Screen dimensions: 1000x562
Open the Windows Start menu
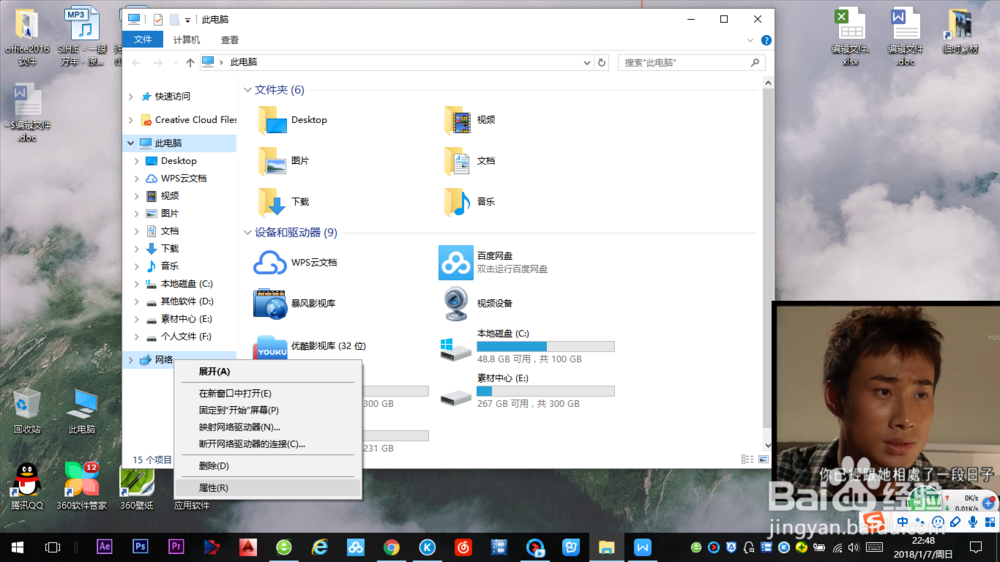coord(17,547)
